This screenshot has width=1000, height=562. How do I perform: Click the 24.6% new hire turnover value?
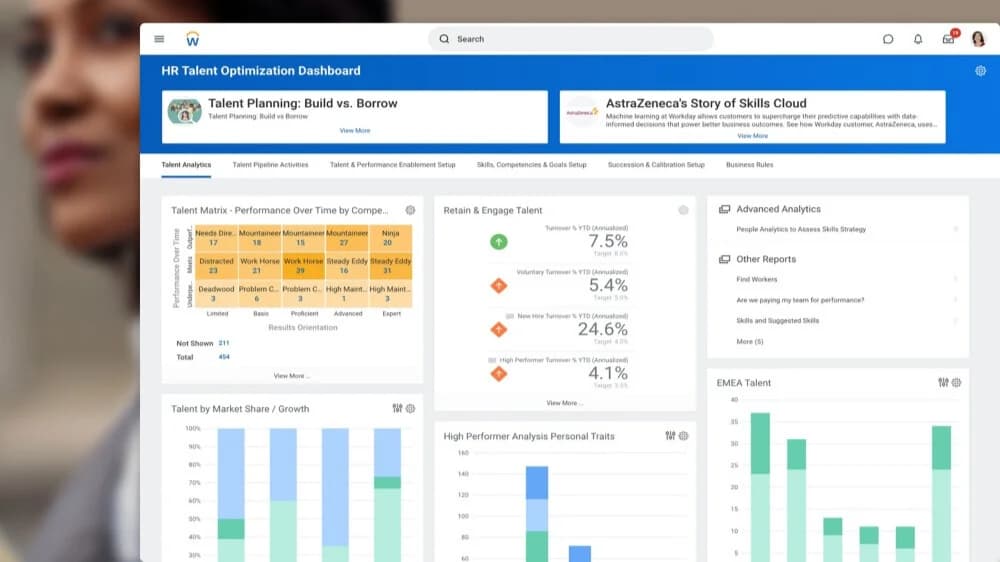tap(603, 329)
